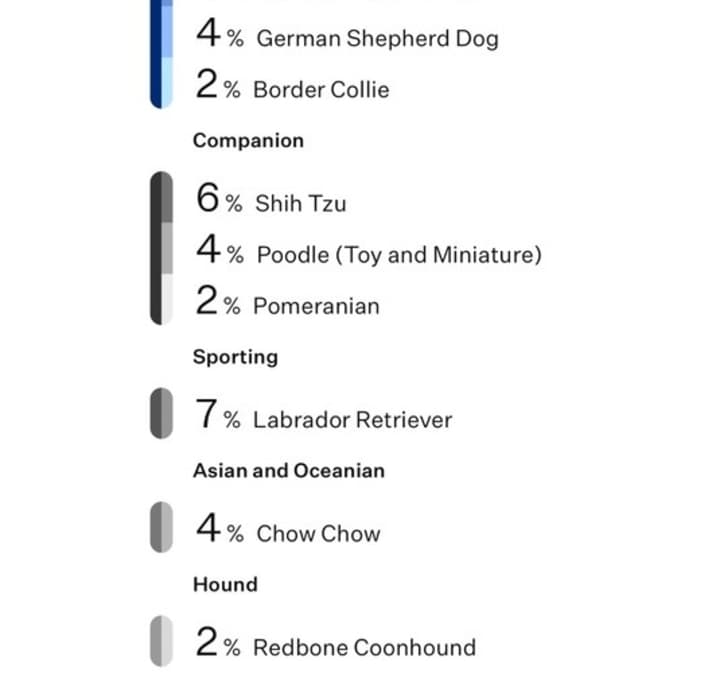
Task: Click the 2% Redbone Coonhound percentage
Action: pyautogui.click(x=218, y=642)
